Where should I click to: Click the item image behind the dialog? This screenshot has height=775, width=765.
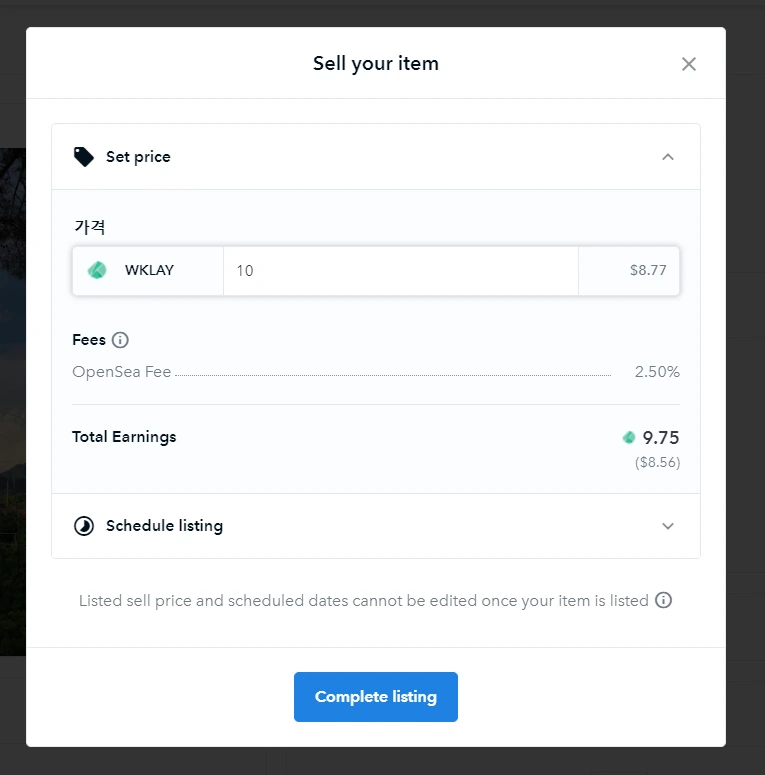[12, 400]
